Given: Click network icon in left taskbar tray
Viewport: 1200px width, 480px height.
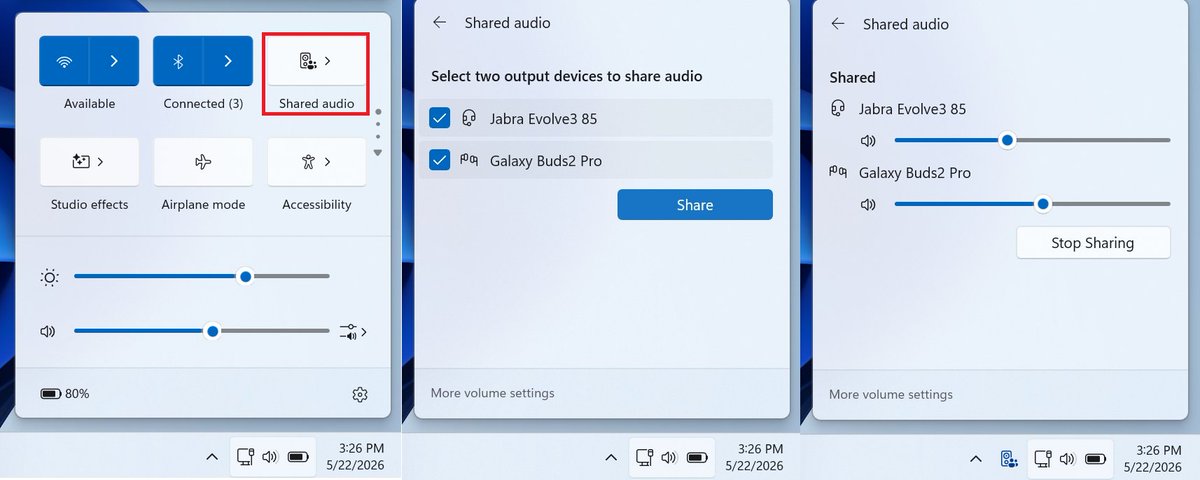Looking at the screenshot, I should tap(246, 457).
